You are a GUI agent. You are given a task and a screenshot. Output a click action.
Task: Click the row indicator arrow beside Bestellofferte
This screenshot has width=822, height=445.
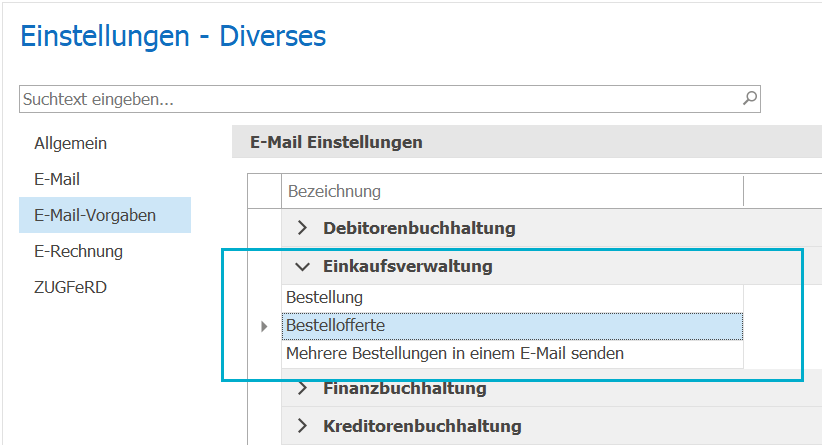264,327
